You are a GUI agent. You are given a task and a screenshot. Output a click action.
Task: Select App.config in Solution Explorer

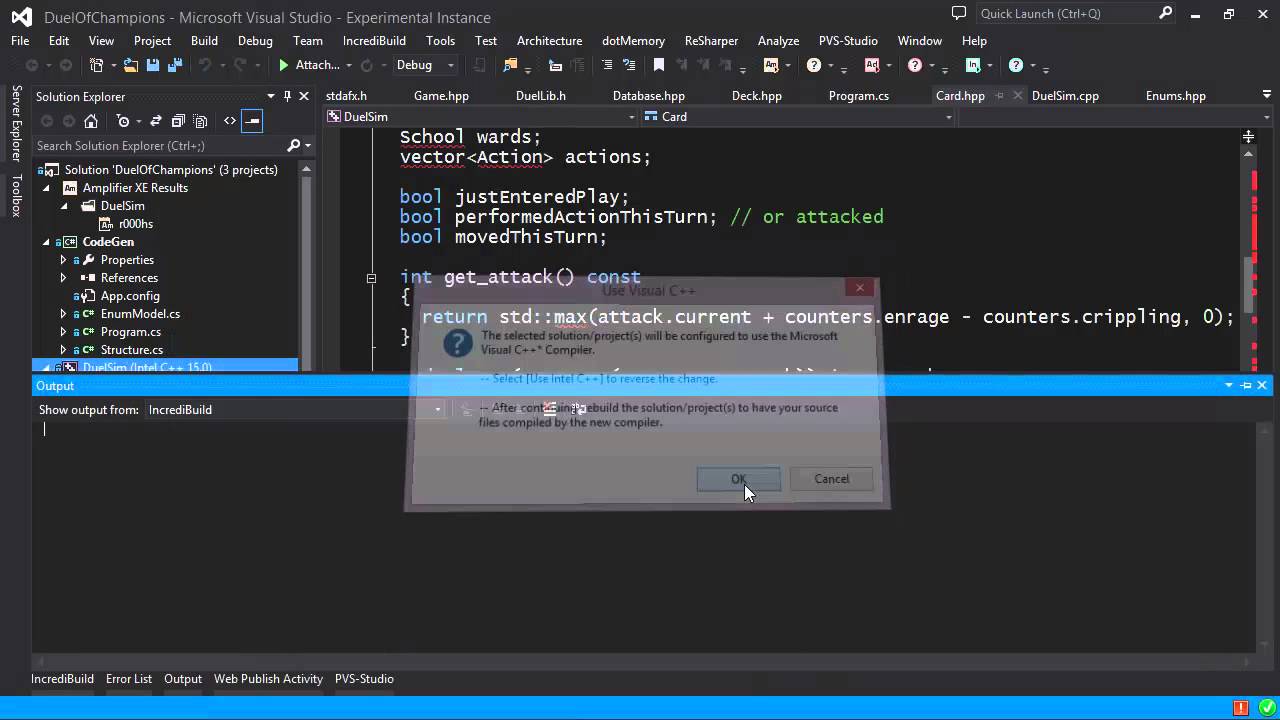[x=130, y=296]
